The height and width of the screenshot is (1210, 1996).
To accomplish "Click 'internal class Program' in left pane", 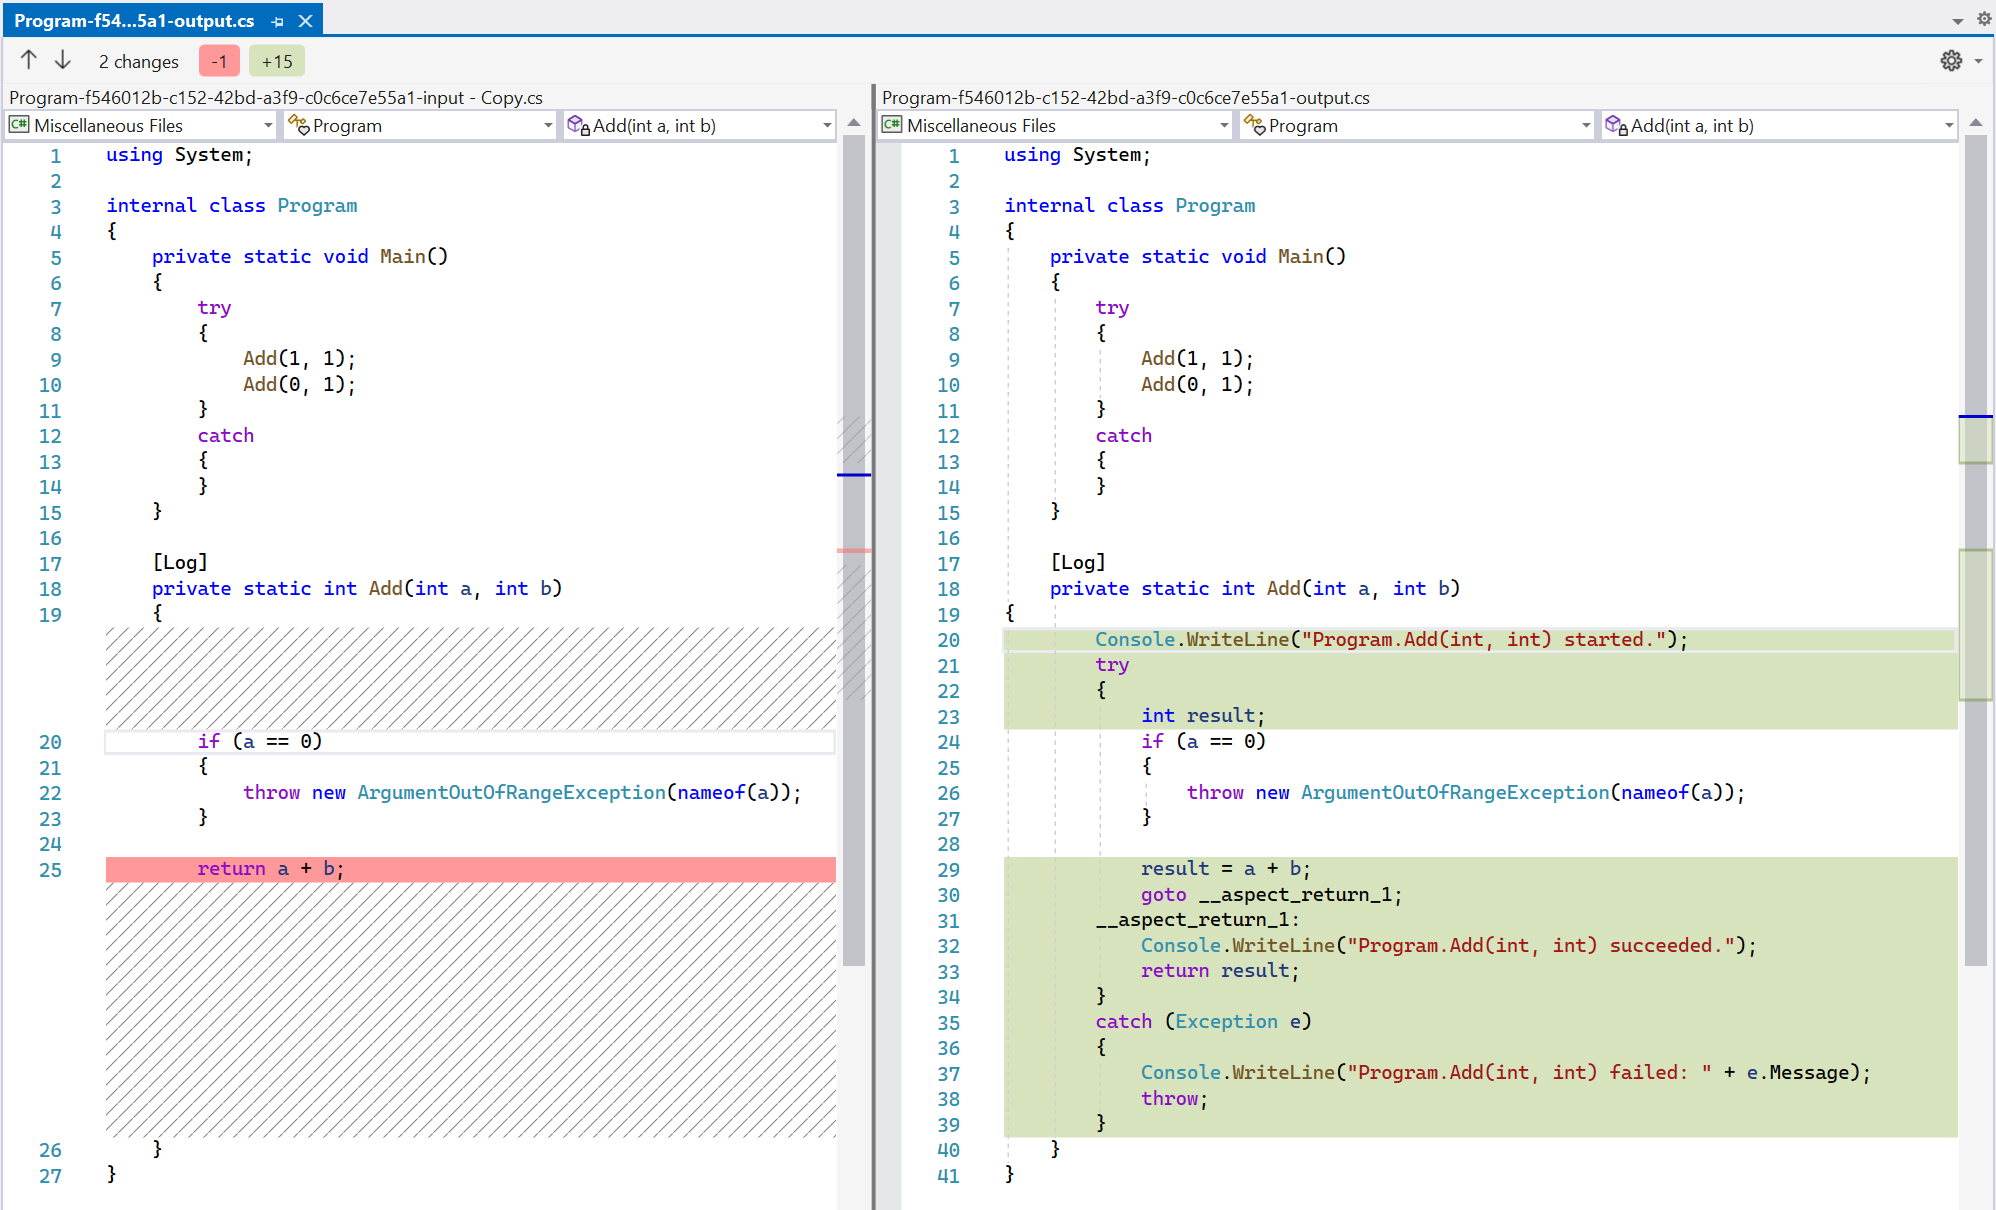I will coord(232,206).
